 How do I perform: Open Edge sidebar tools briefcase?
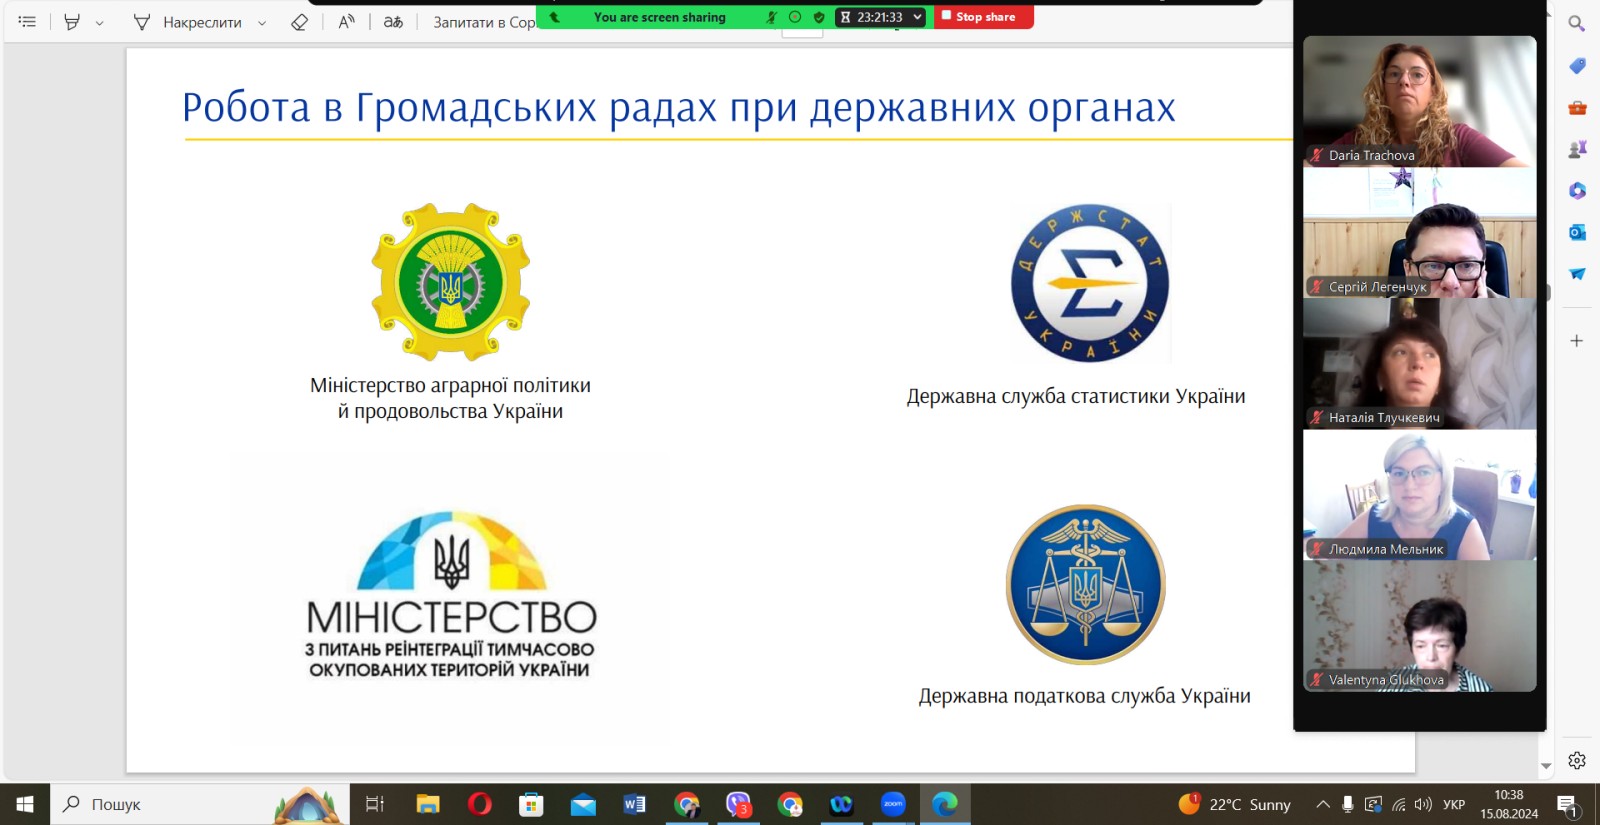tap(1577, 107)
